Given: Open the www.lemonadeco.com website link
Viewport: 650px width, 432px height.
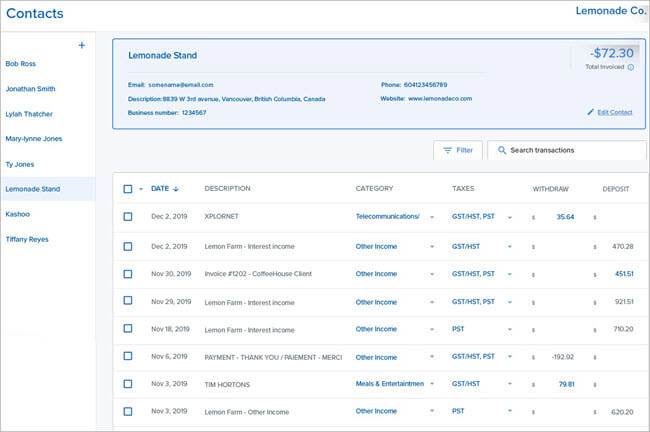Looking at the screenshot, I should pos(439,99).
